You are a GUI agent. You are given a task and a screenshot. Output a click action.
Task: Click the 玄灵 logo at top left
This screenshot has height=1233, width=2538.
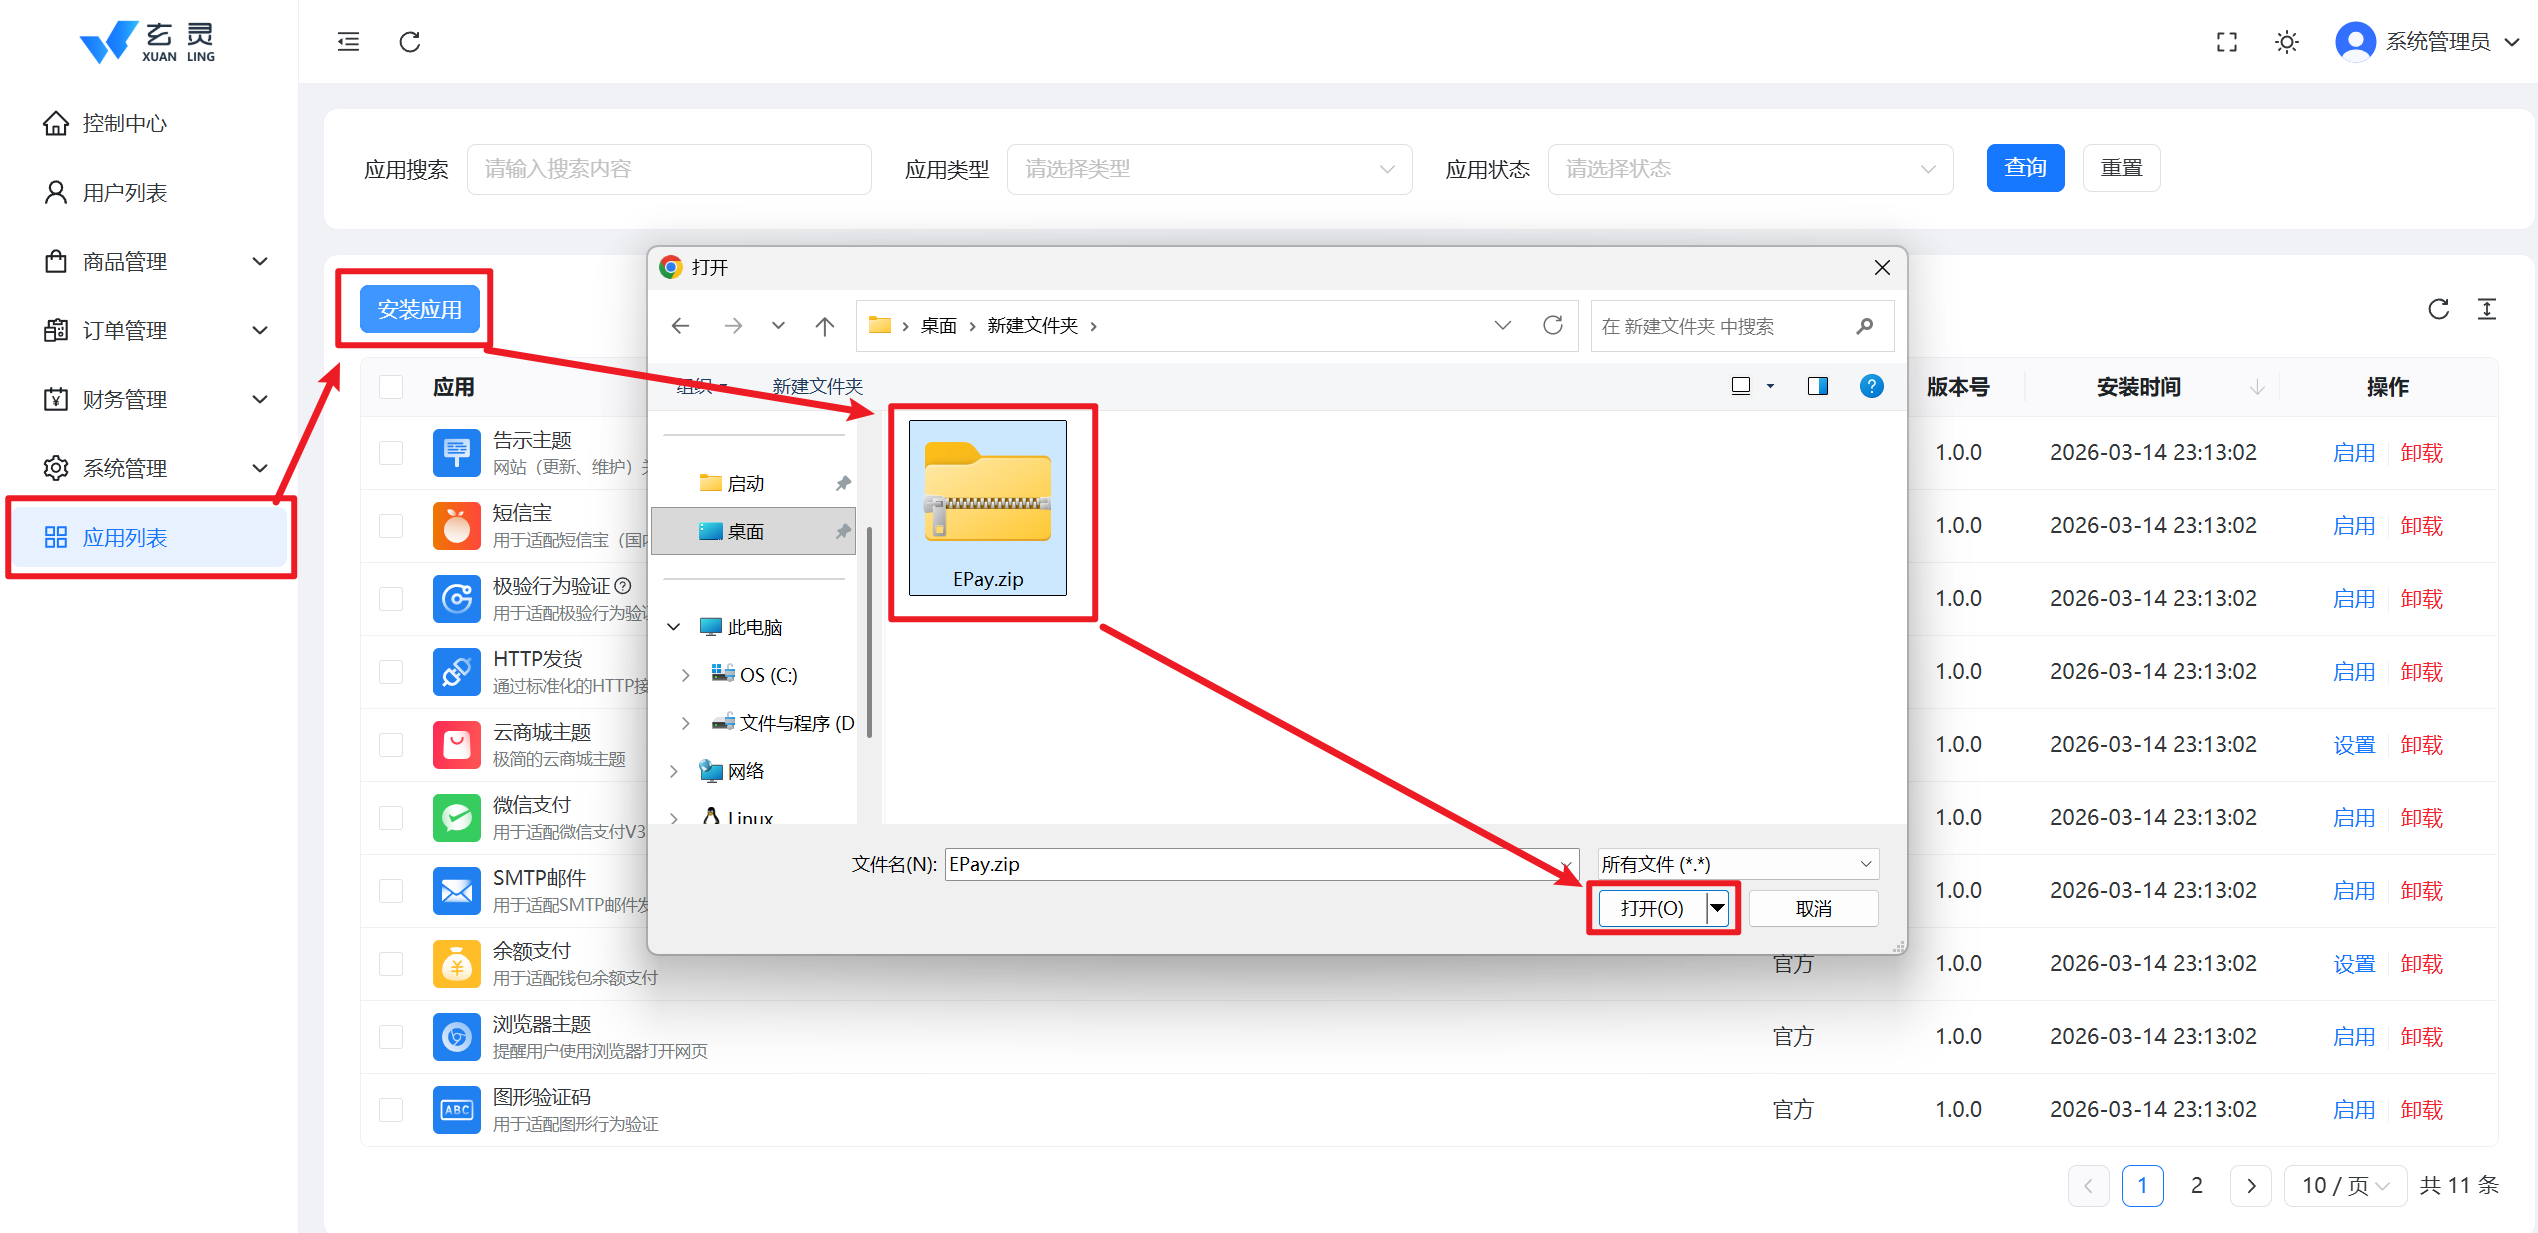tap(146, 41)
